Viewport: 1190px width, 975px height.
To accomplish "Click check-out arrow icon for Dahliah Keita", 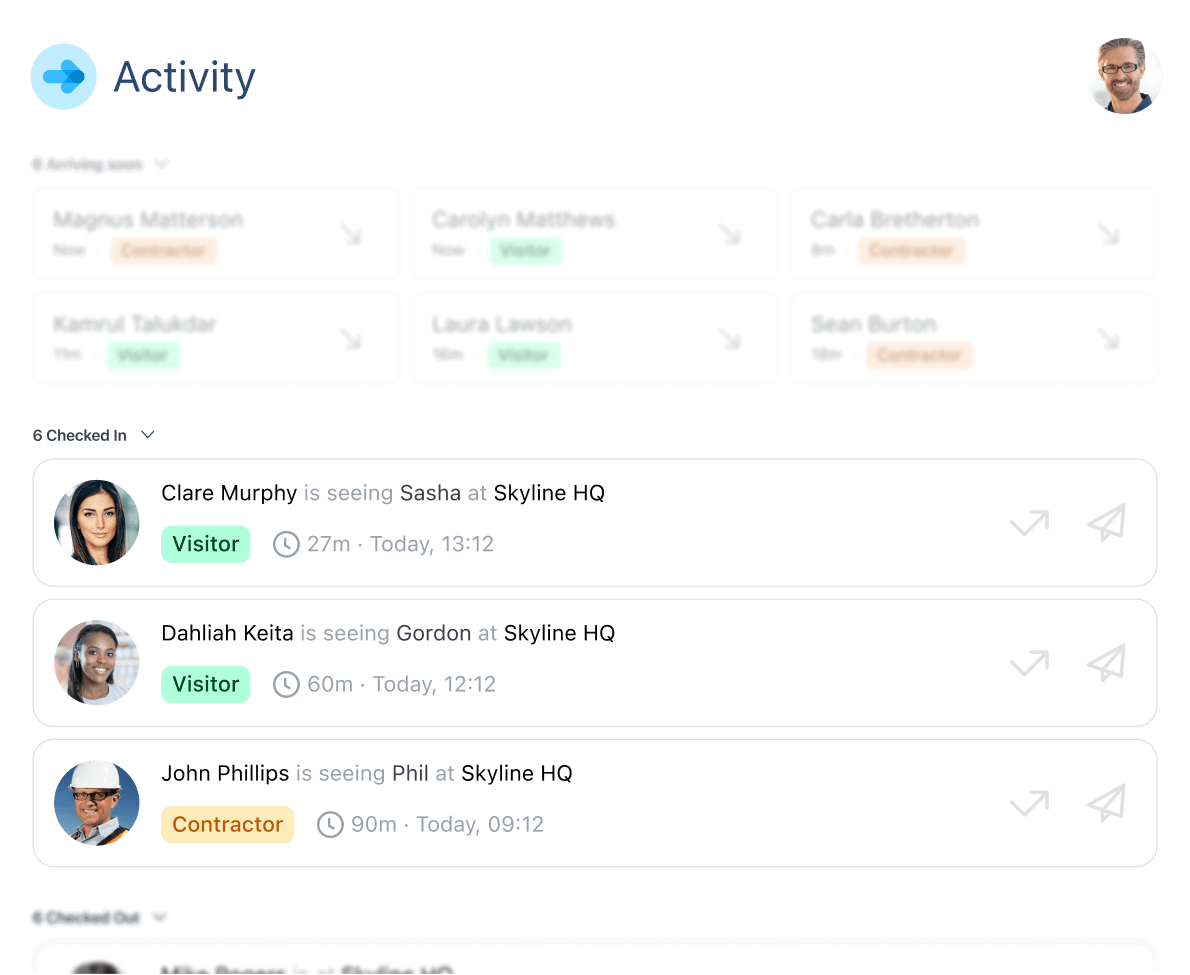I will coord(1029,662).
